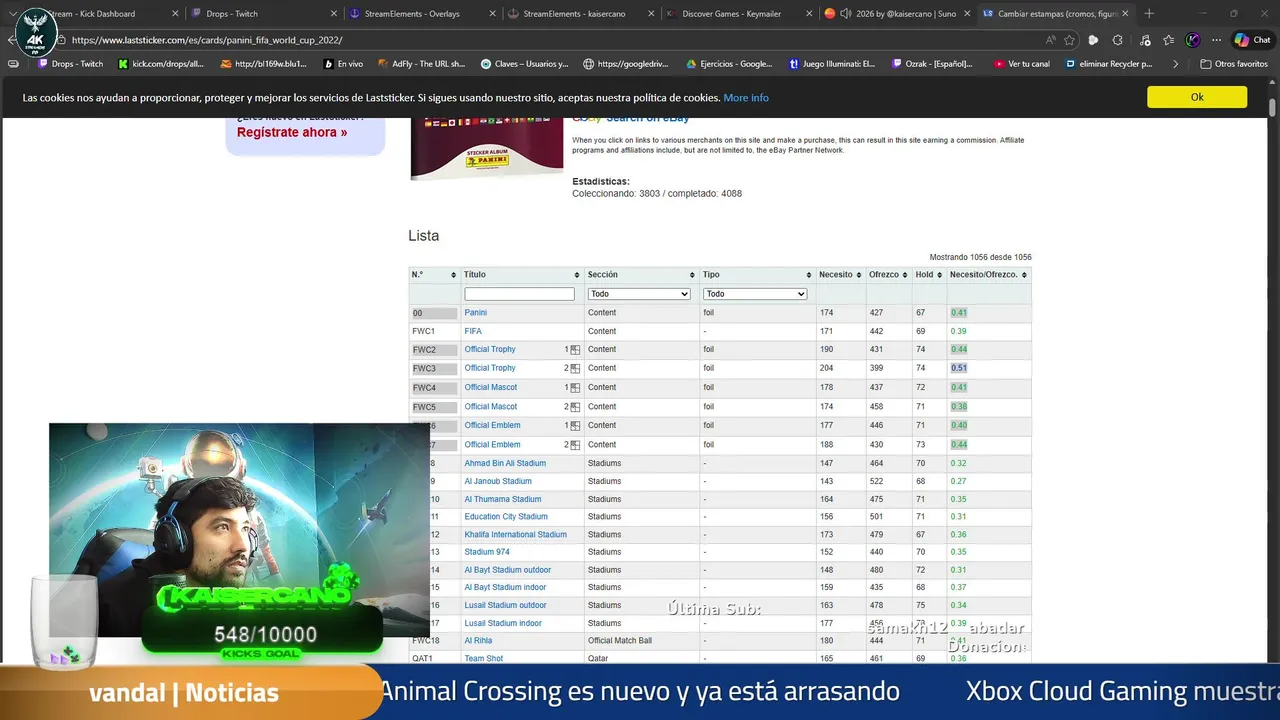Open the Tipo filter 'Todo' dropdown

coord(755,294)
